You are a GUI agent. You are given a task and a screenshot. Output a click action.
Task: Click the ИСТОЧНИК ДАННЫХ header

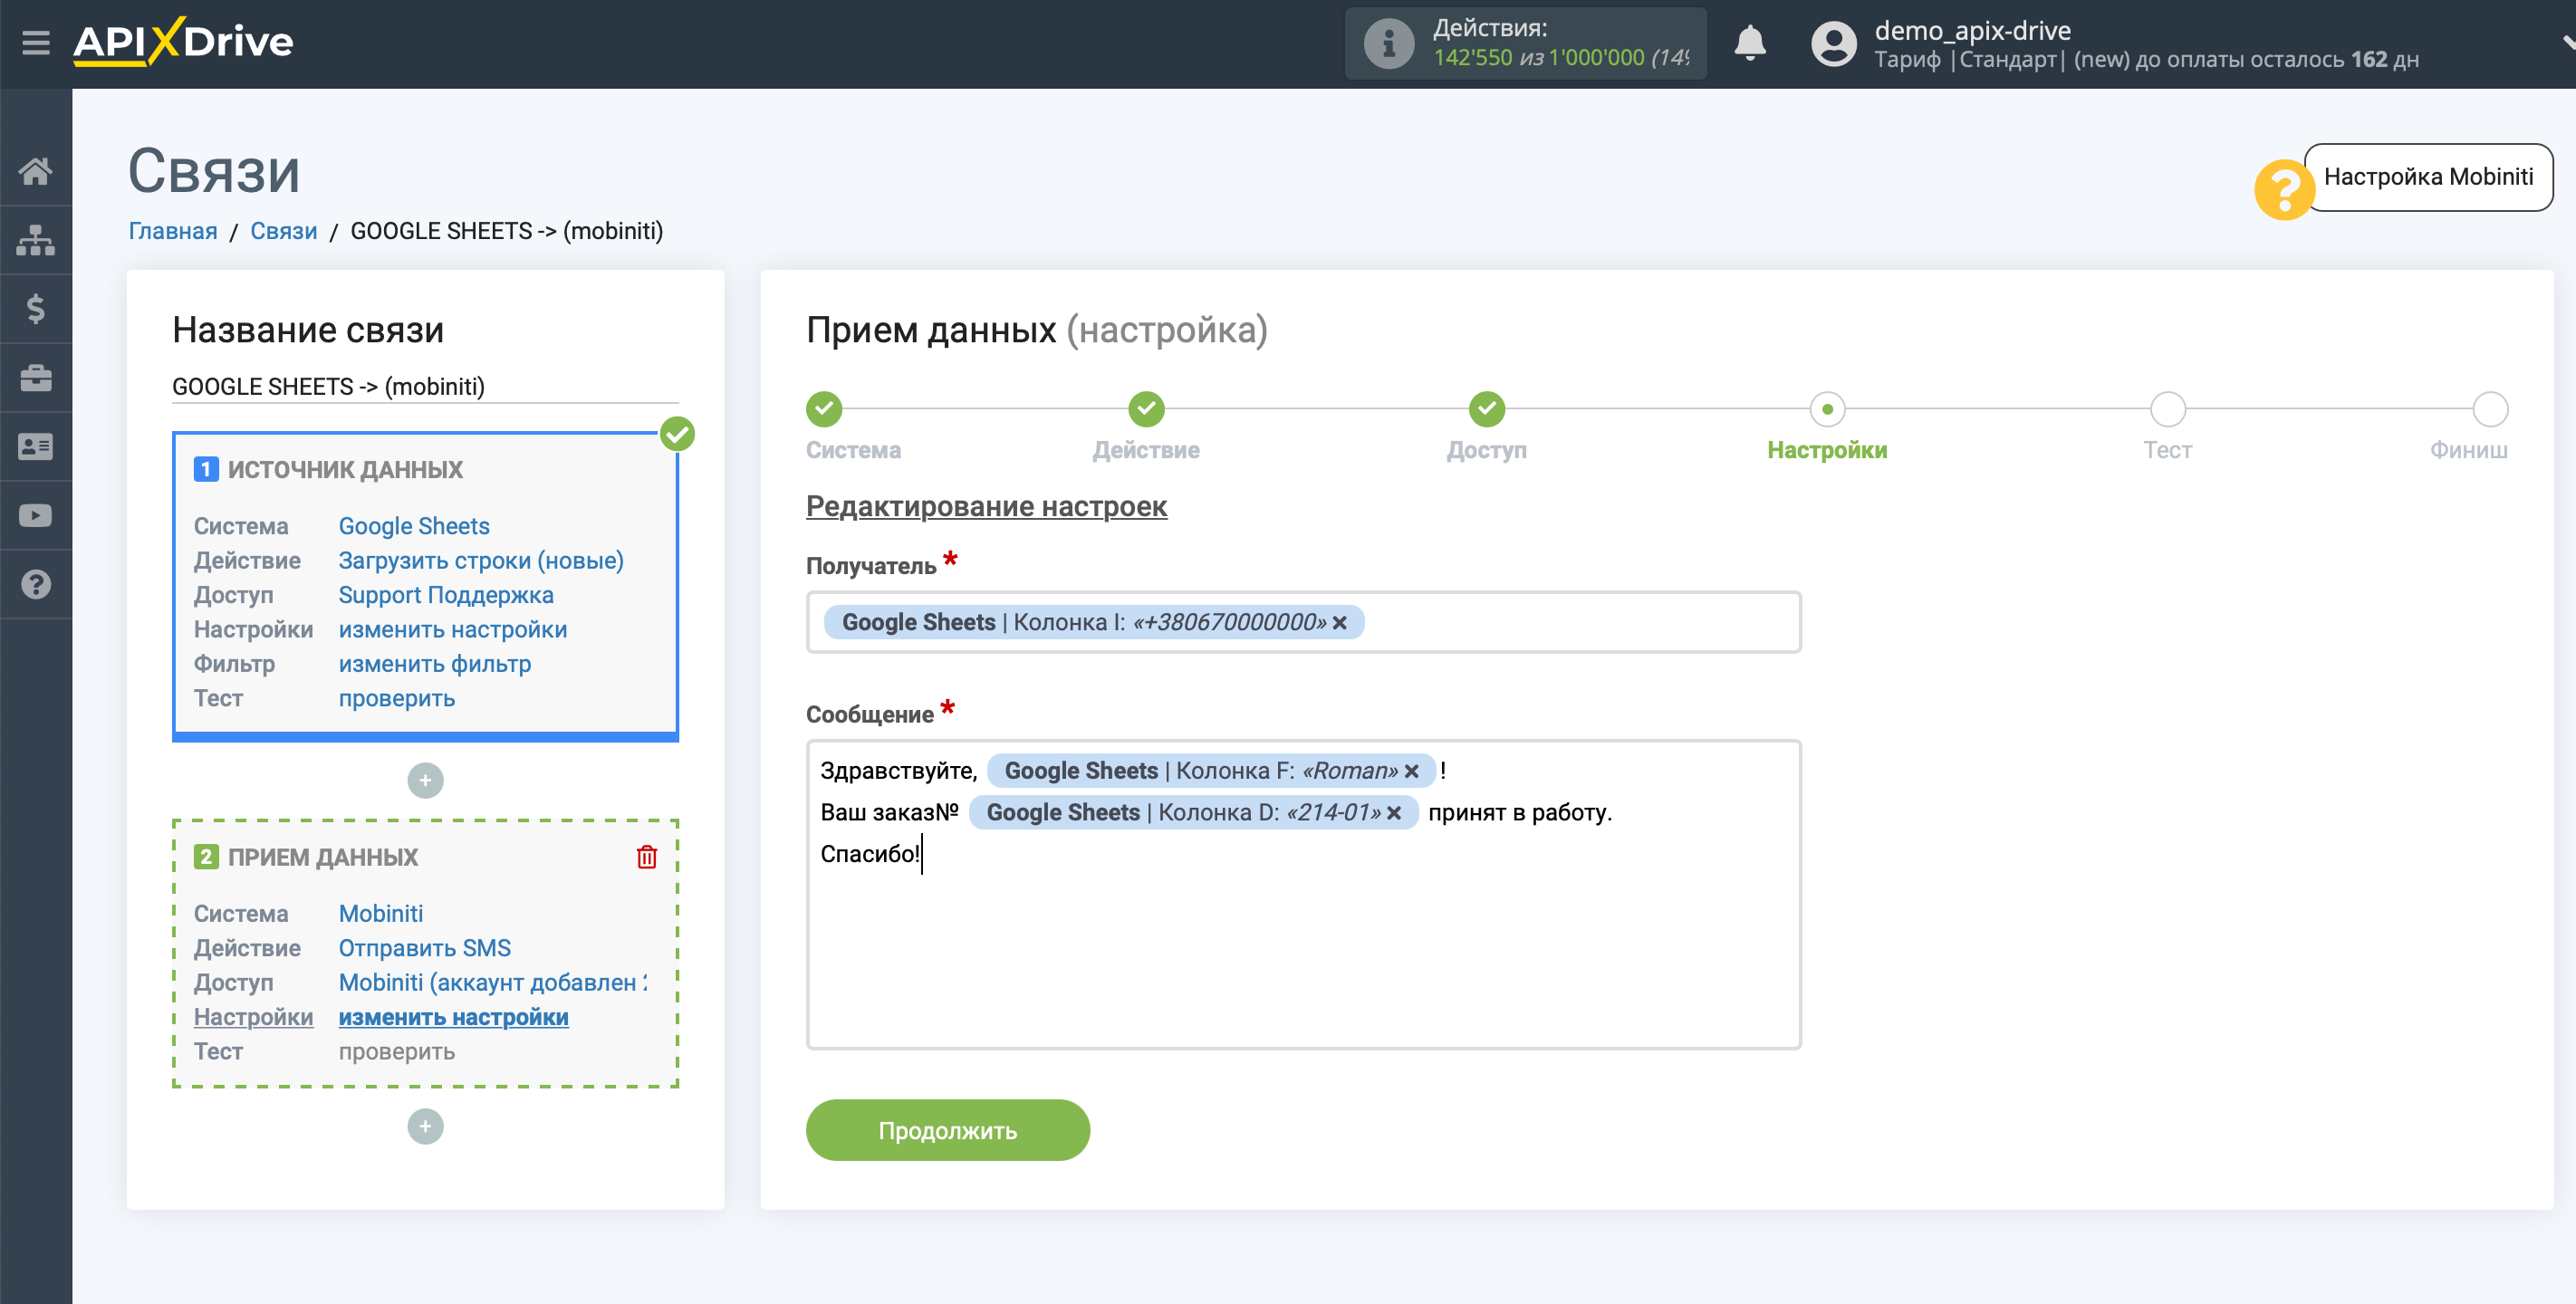tap(345, 470)
